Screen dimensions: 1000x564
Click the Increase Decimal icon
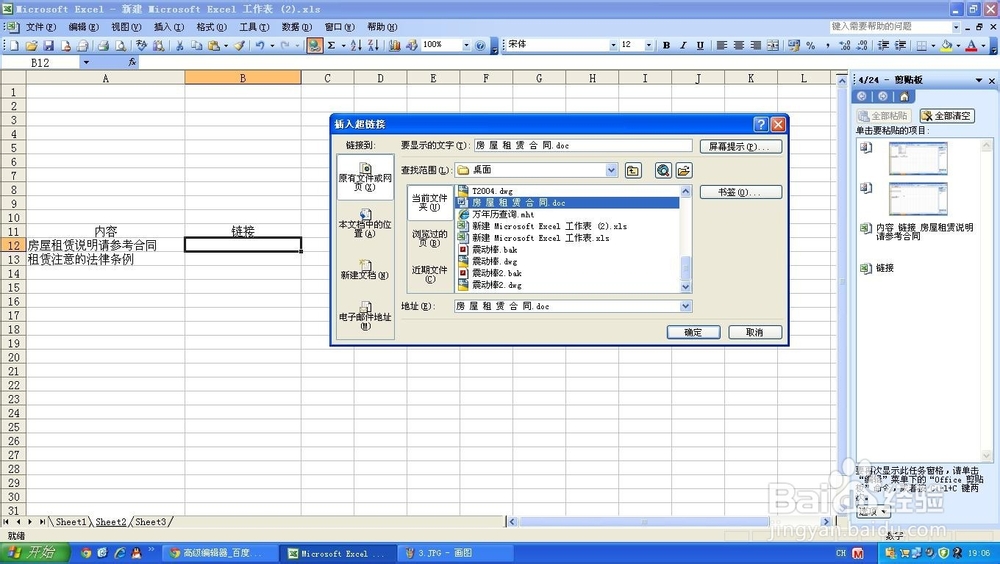[x=845, y=45]
